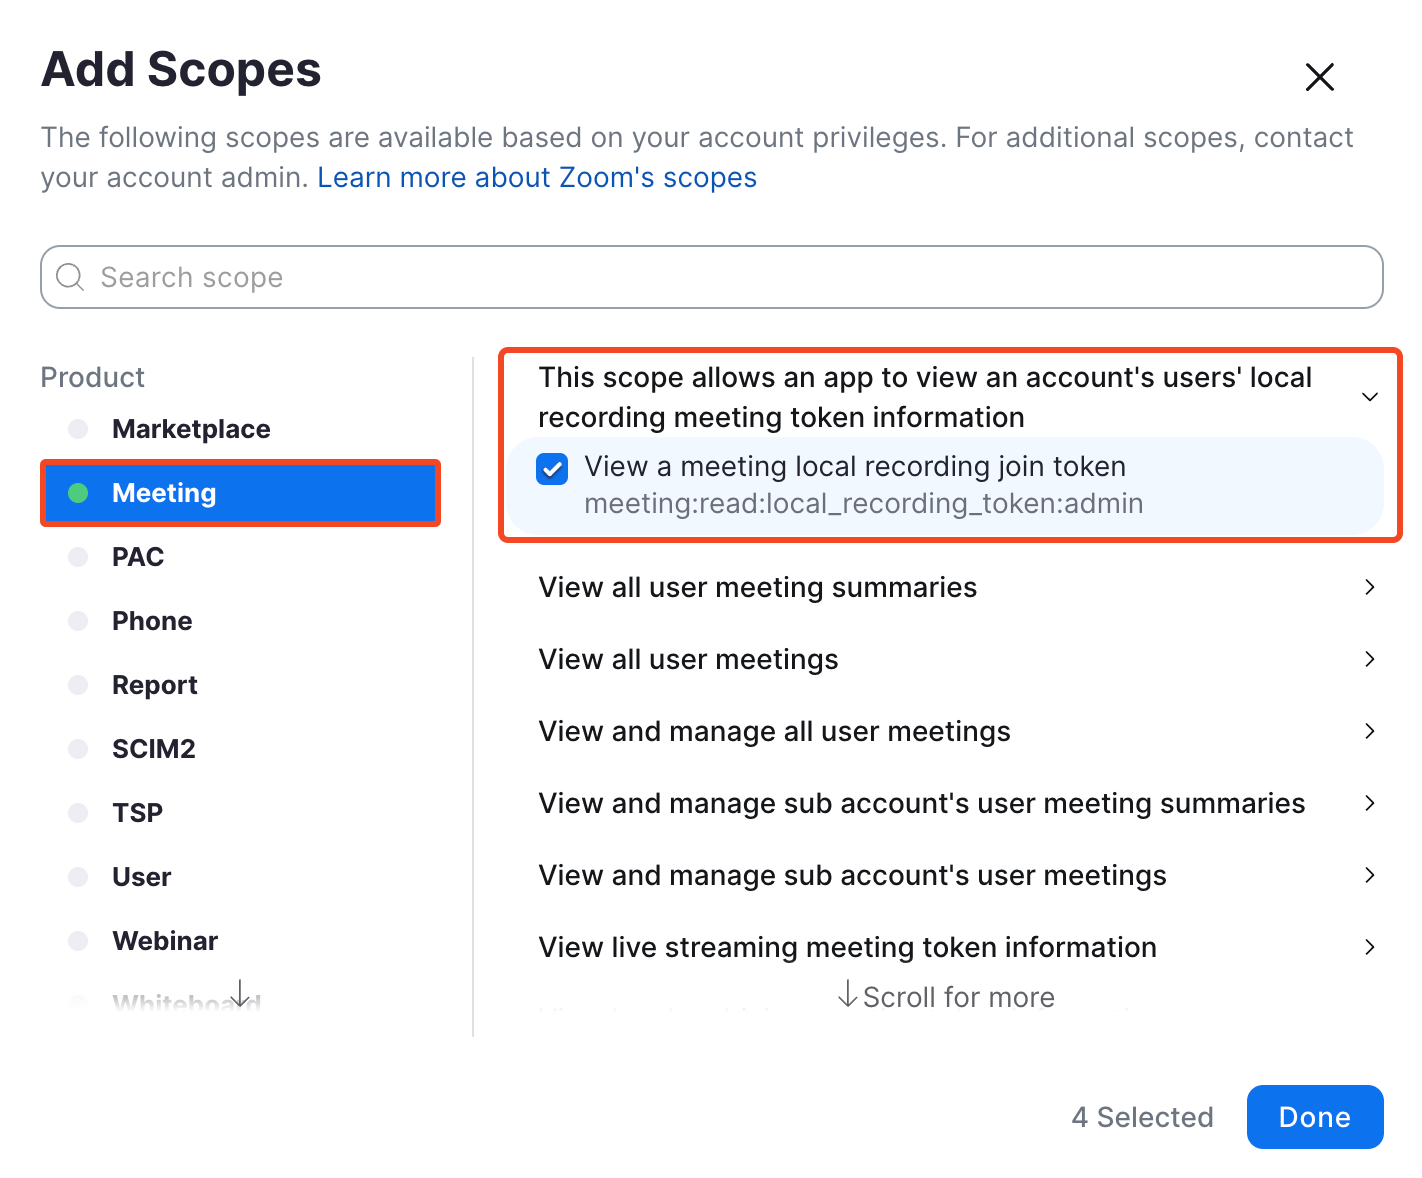Click the Product list heading

tap(93, 377)
